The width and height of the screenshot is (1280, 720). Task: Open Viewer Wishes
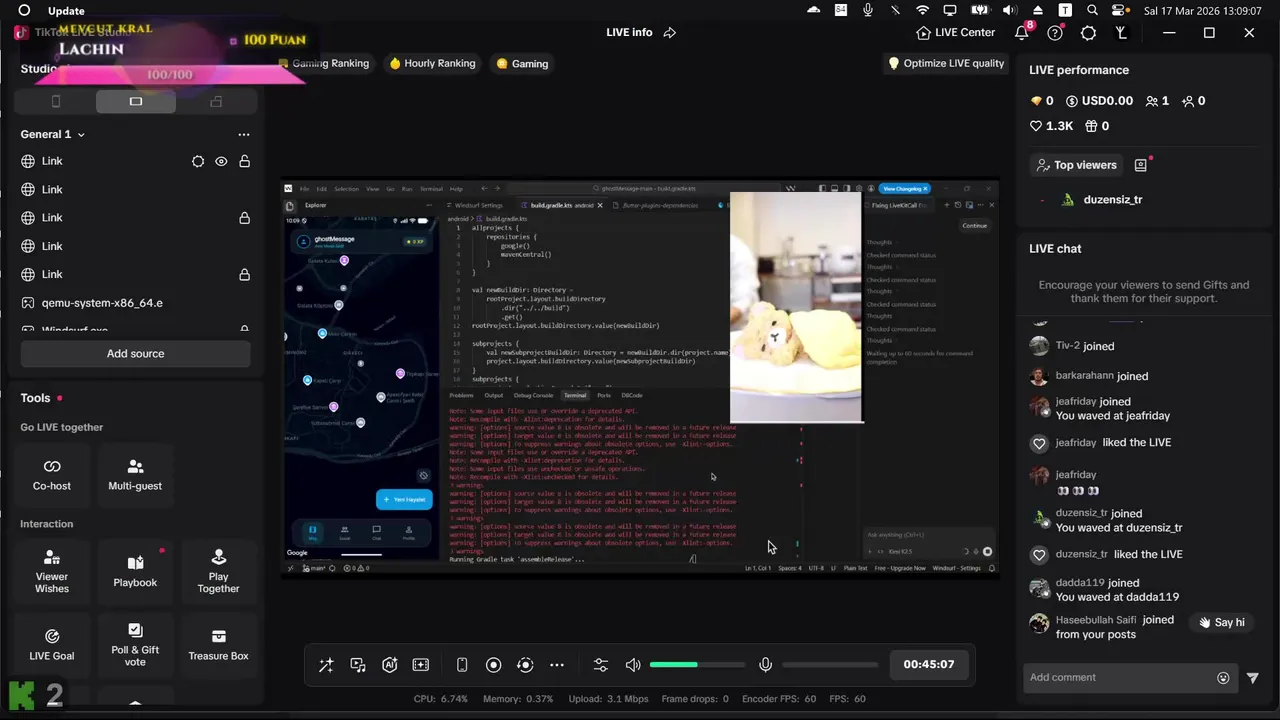tap(52, 570)
